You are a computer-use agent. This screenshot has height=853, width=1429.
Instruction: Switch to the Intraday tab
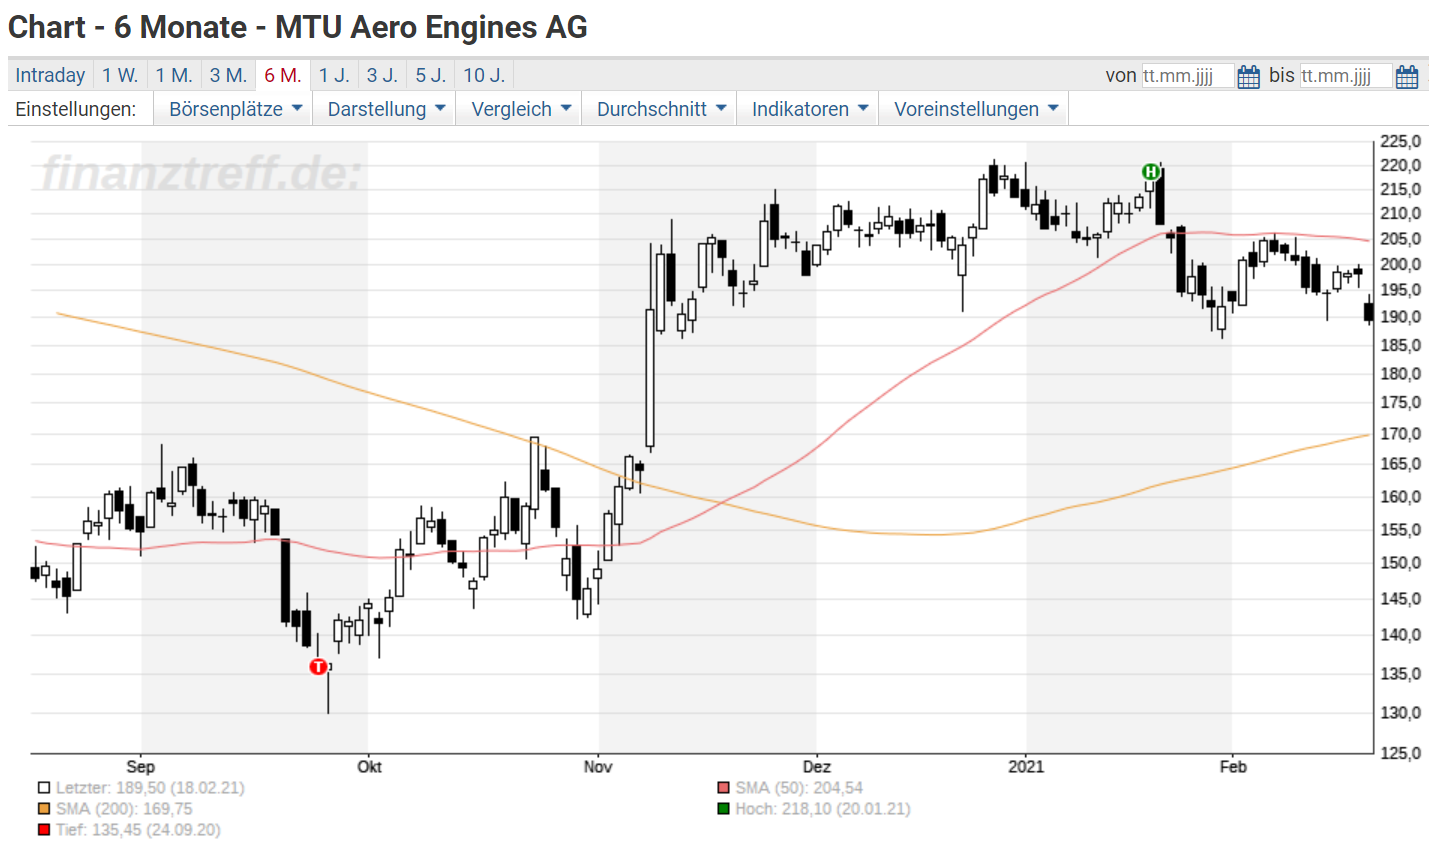pos(50,75)
